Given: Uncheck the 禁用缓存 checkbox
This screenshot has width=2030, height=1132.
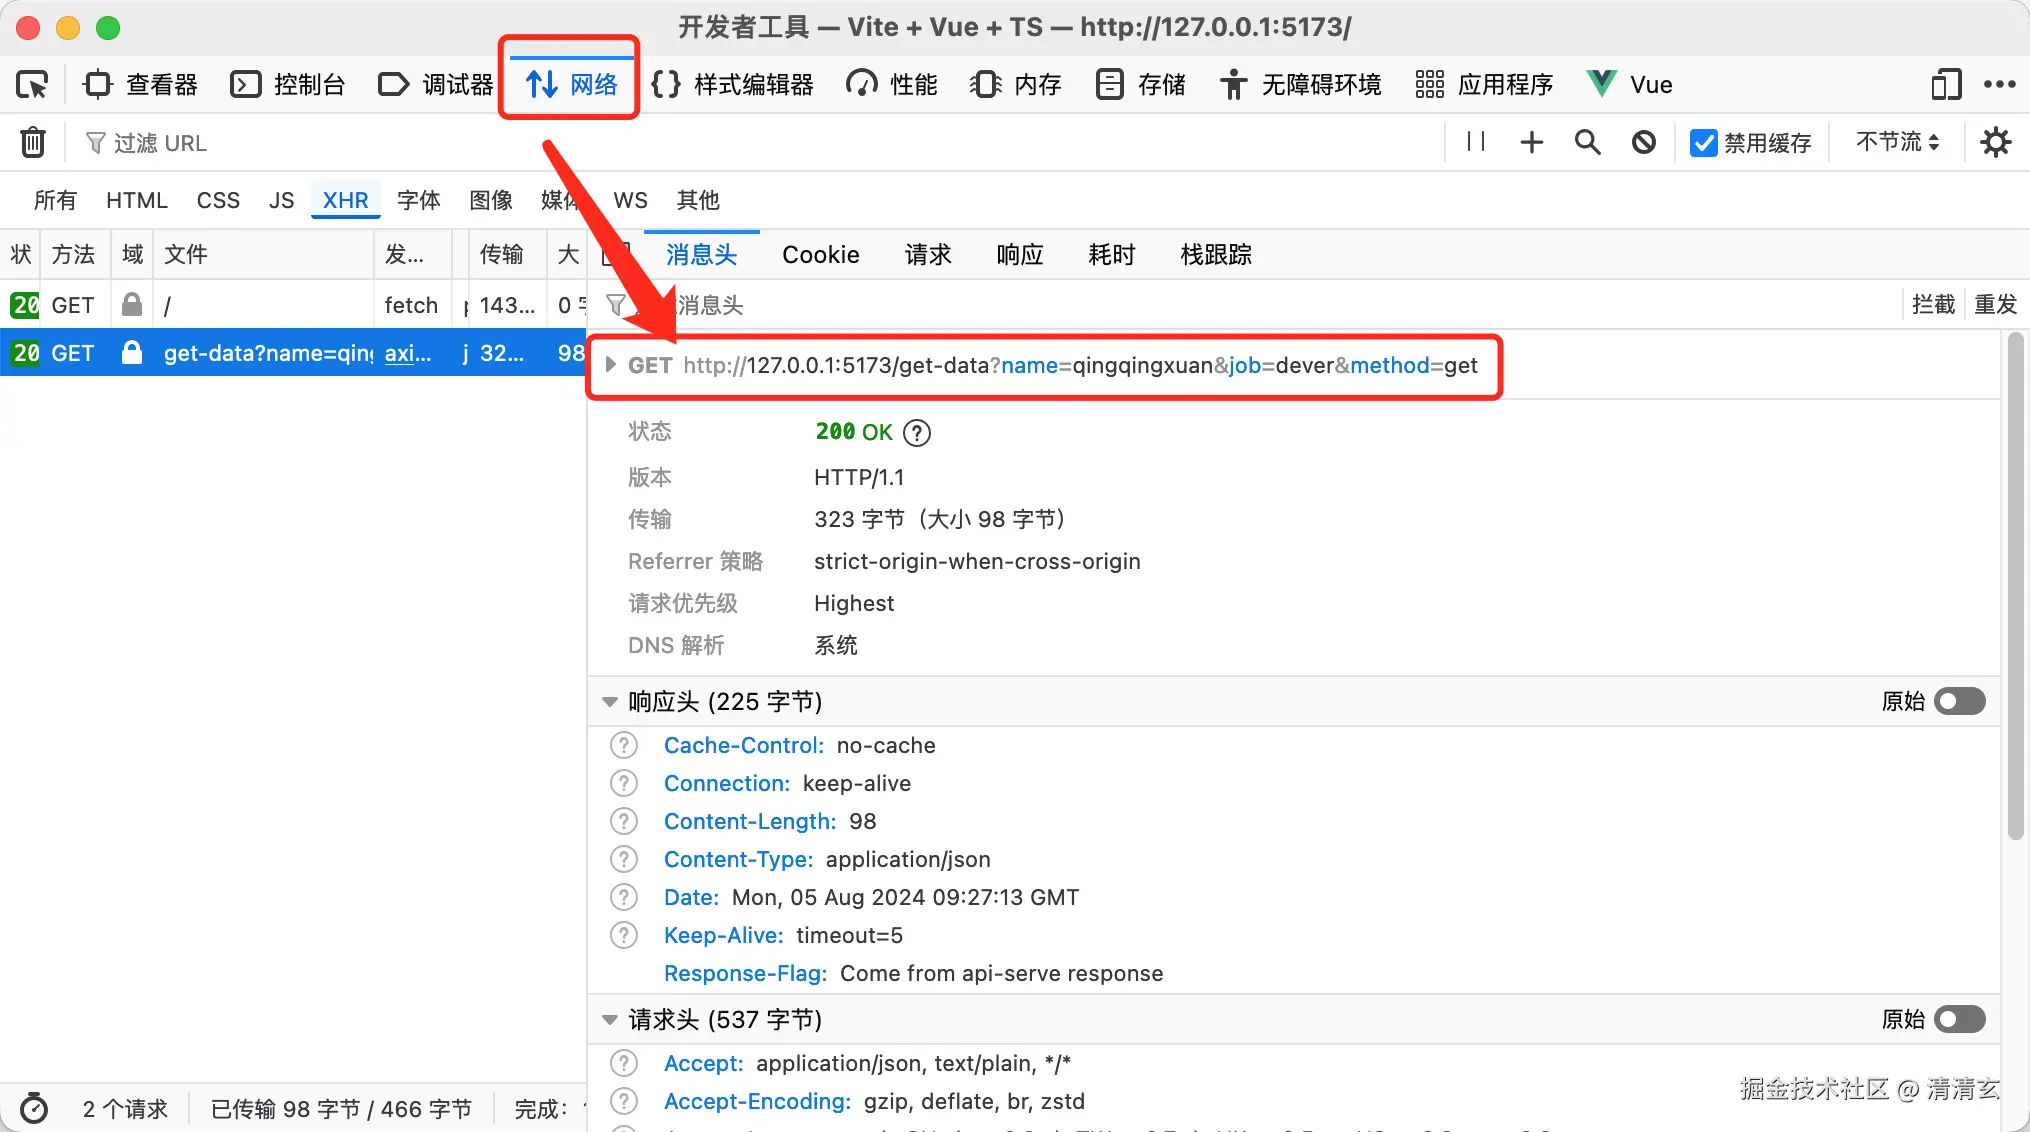Looking at the screenshot, I should 1703,143.
